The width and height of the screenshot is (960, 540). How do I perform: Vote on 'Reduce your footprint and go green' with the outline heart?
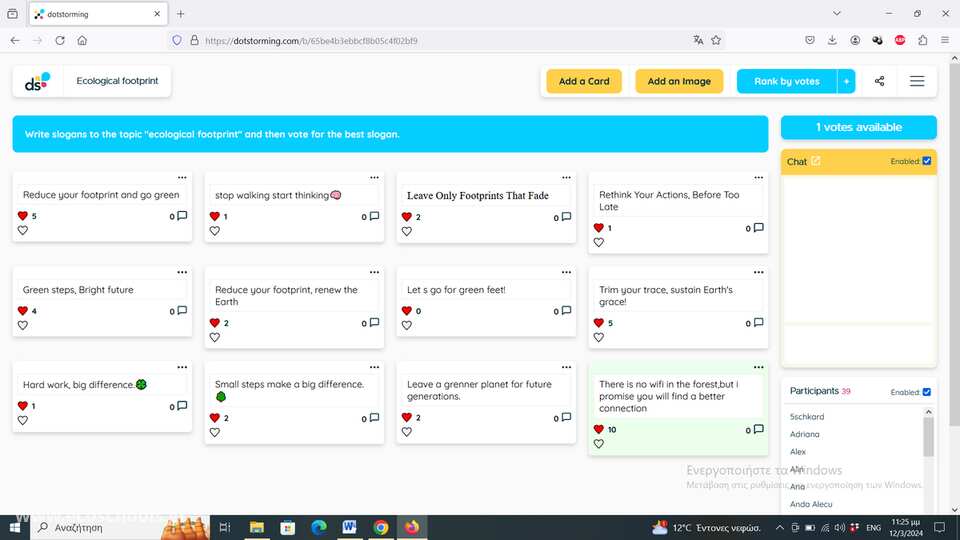click(23, 230)
